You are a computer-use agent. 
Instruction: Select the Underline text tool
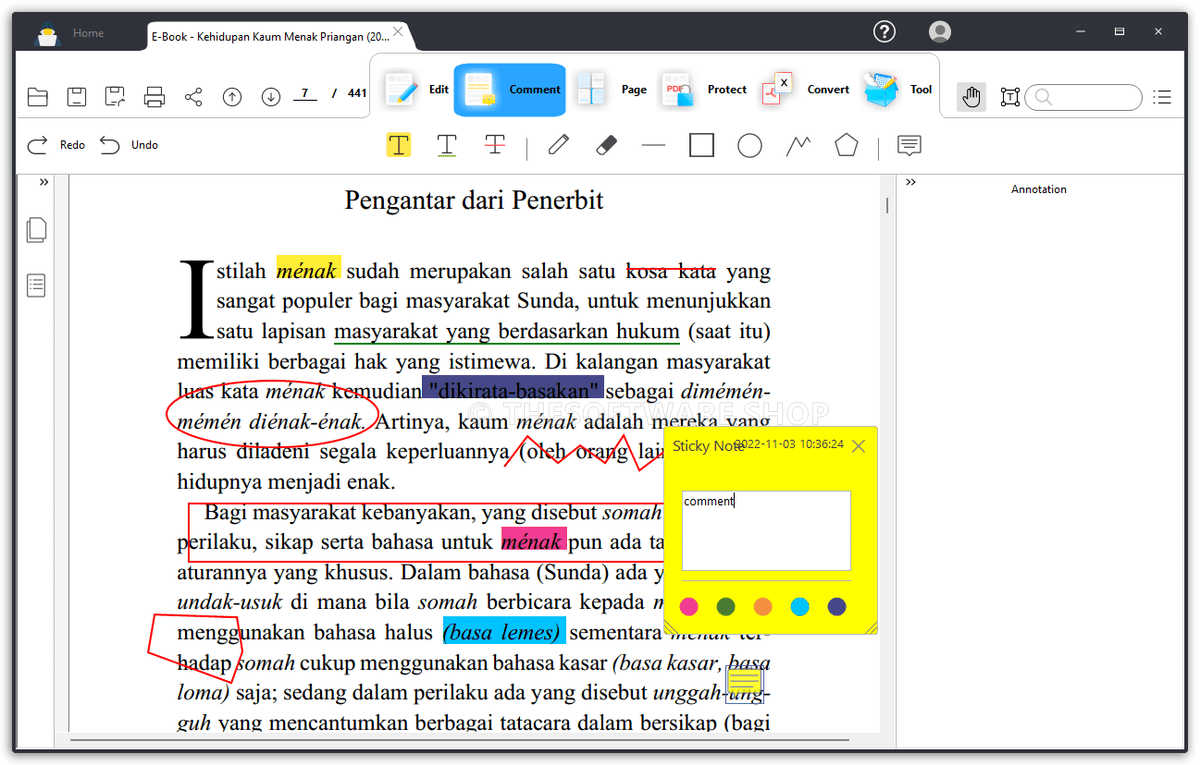click(x=447, y=146)
